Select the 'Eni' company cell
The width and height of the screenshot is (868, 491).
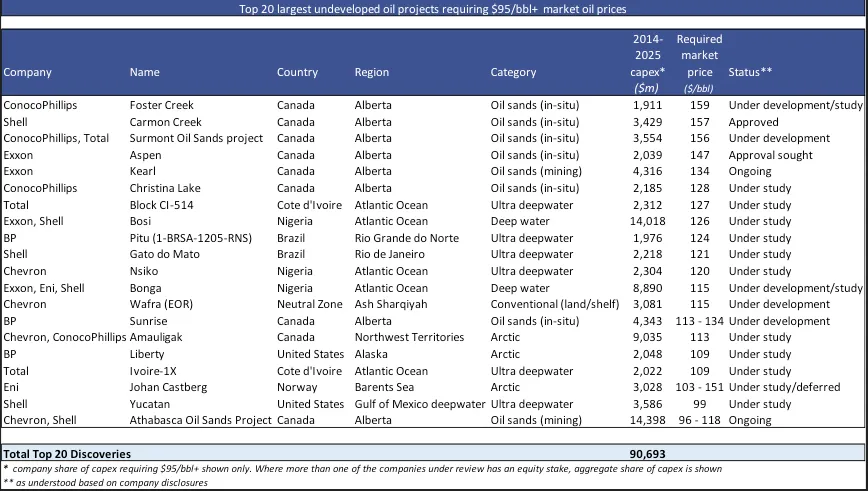pos(11,387)
